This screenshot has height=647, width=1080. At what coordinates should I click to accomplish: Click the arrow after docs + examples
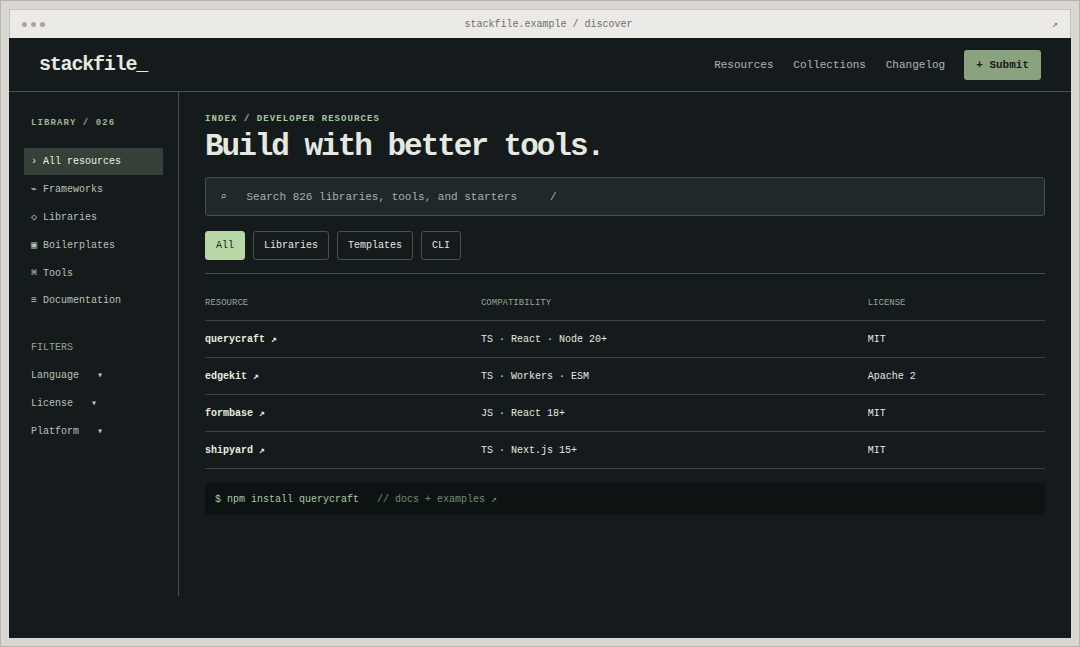[x=494, y=500]
